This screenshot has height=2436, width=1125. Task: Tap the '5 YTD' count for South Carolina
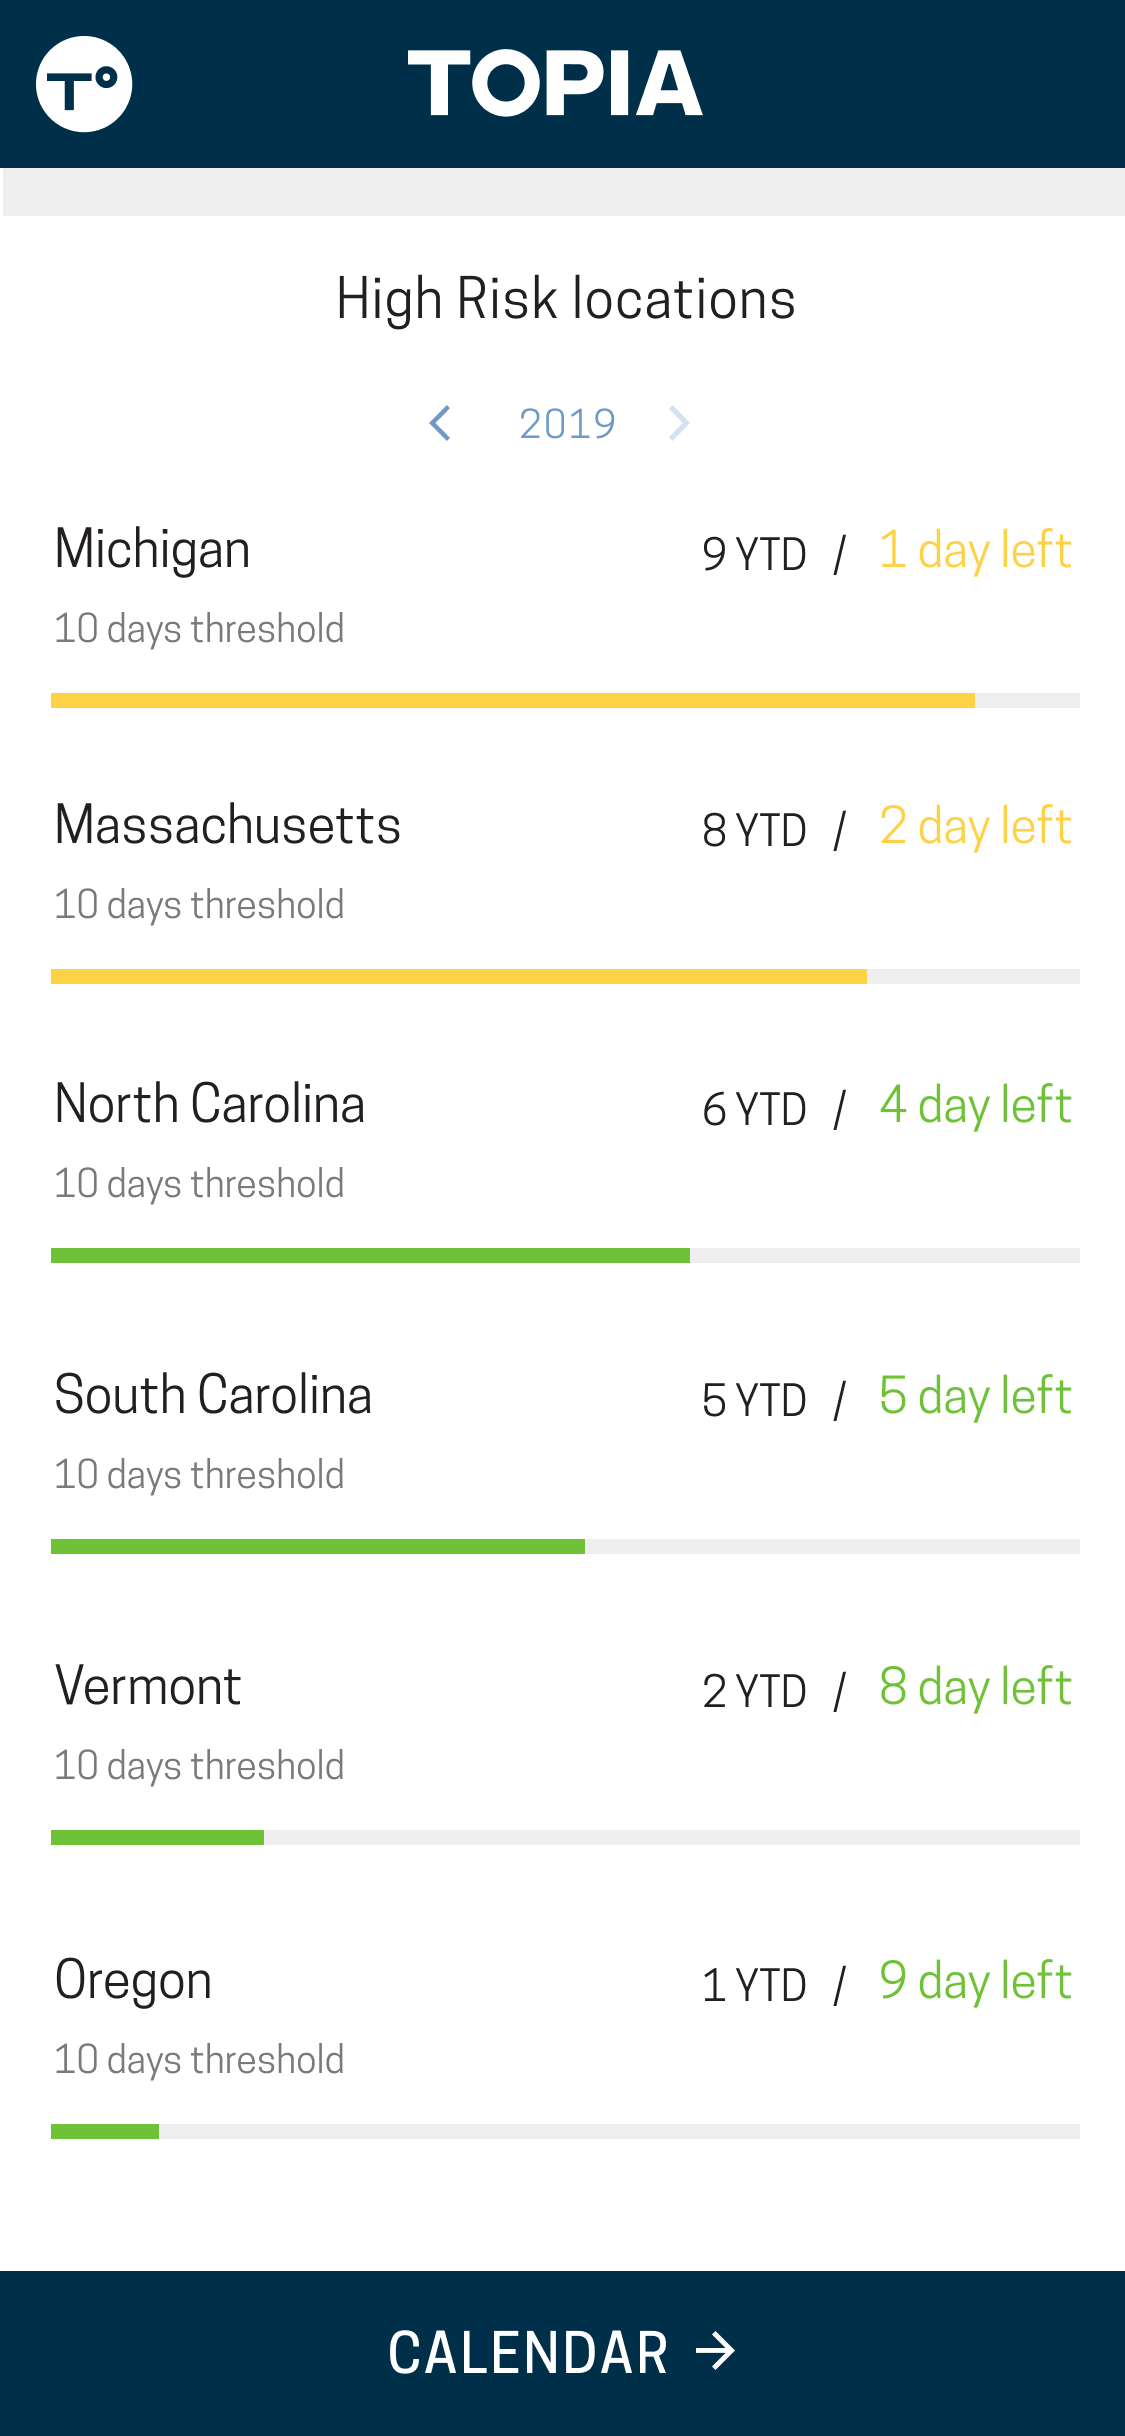[x=754, y=1400]
